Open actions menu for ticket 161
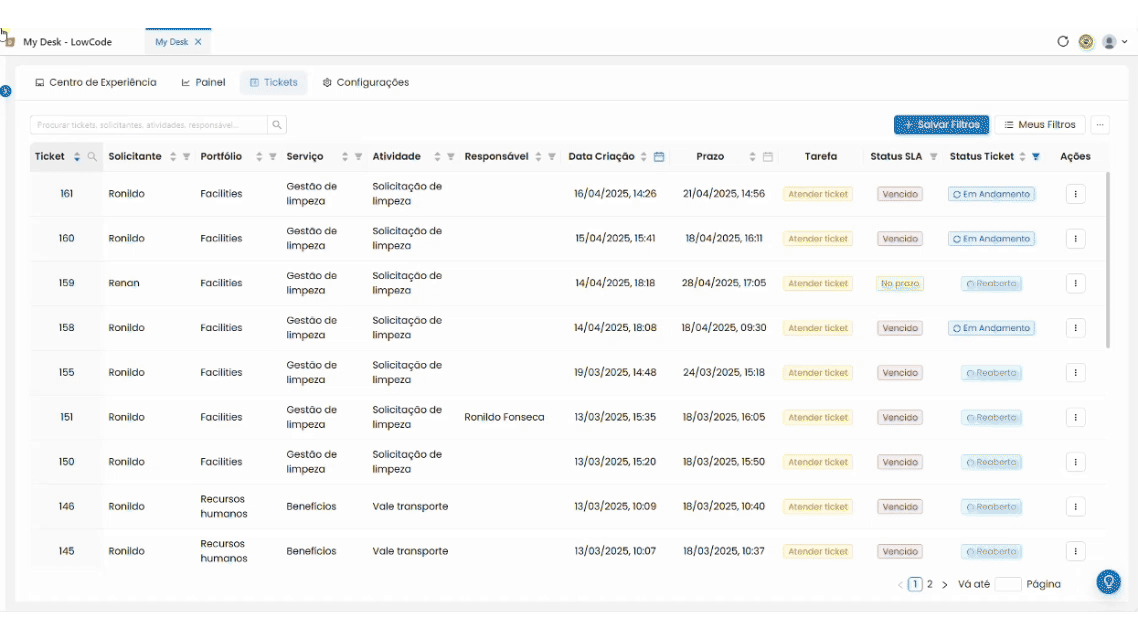 tap(1076, 194)
